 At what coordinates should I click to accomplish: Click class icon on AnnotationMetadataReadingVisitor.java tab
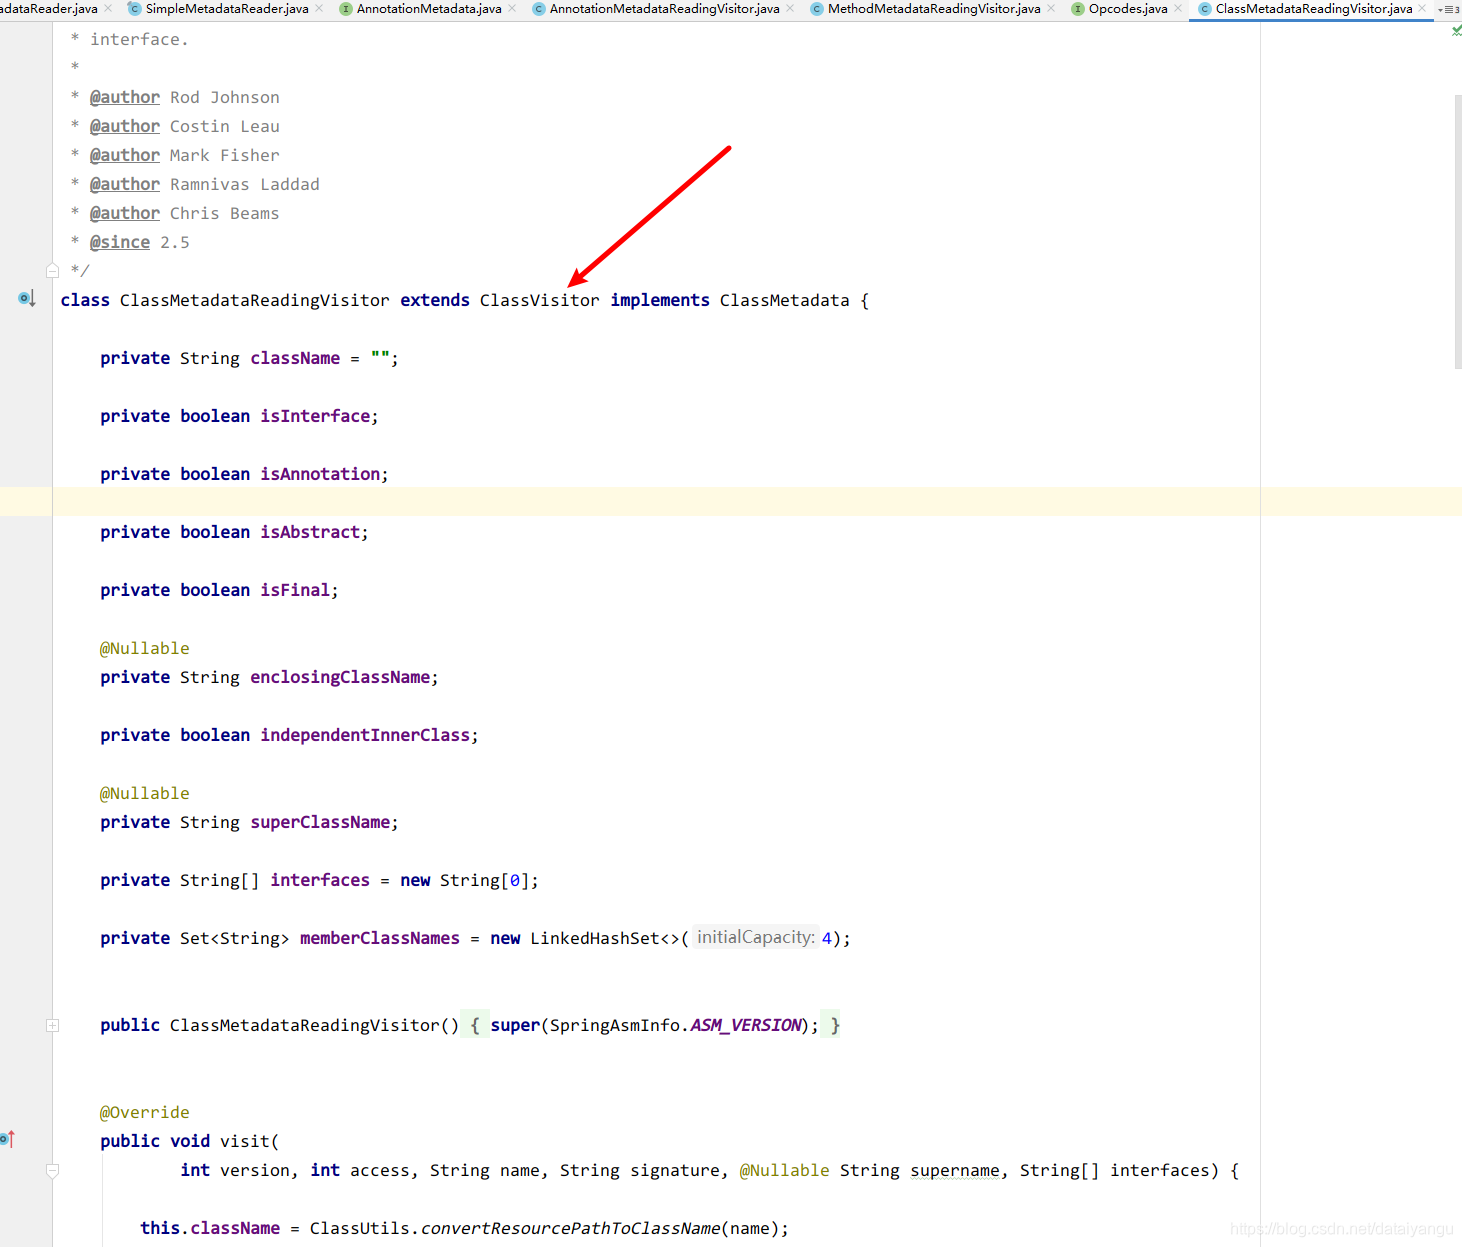(x=539, y=9)
